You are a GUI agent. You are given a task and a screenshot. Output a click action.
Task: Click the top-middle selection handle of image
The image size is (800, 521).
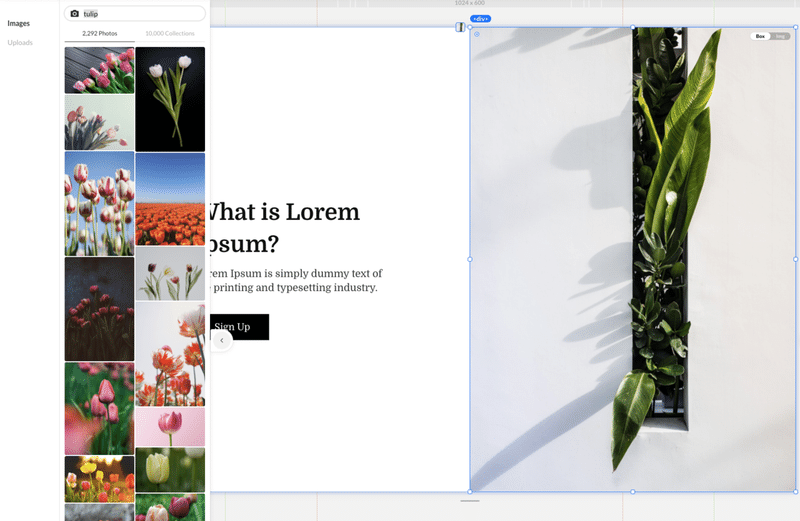pyautogui.click(x=633, y=27)
